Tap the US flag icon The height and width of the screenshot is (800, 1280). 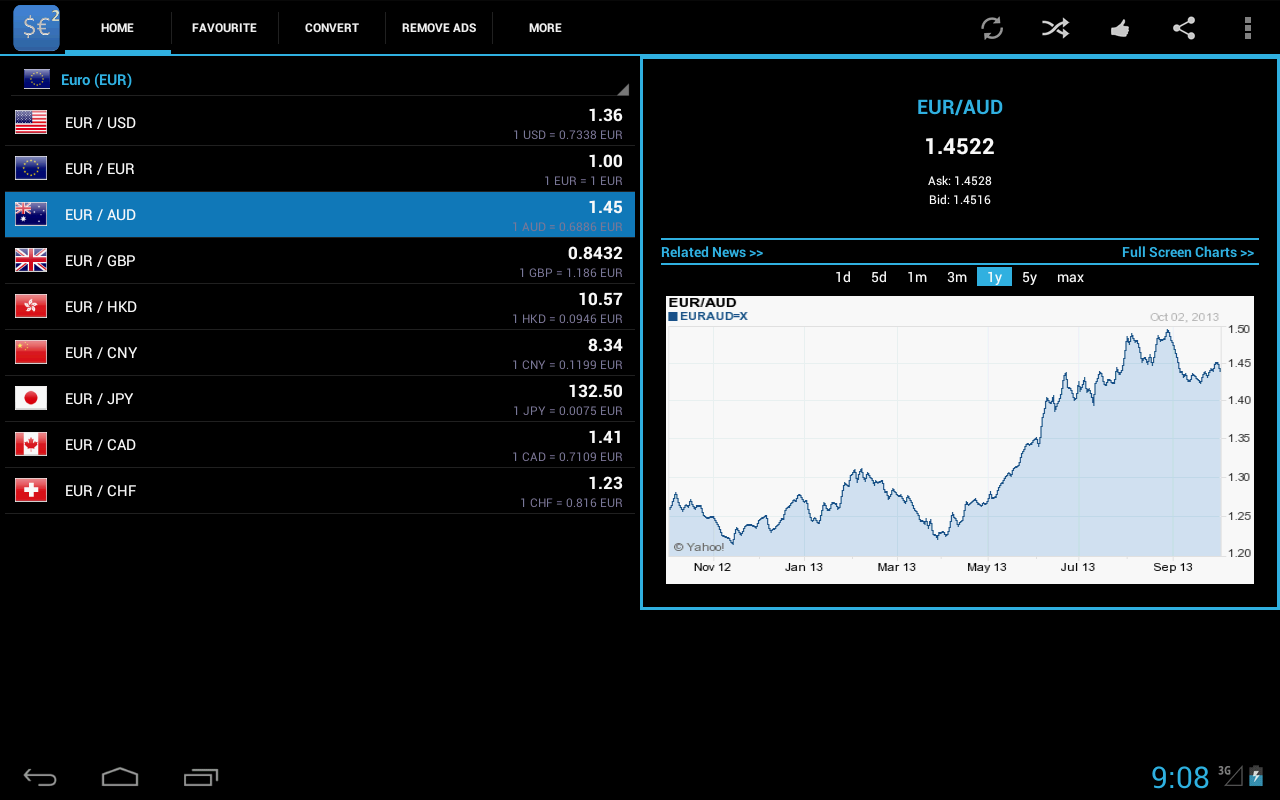[x=31, y=122]
